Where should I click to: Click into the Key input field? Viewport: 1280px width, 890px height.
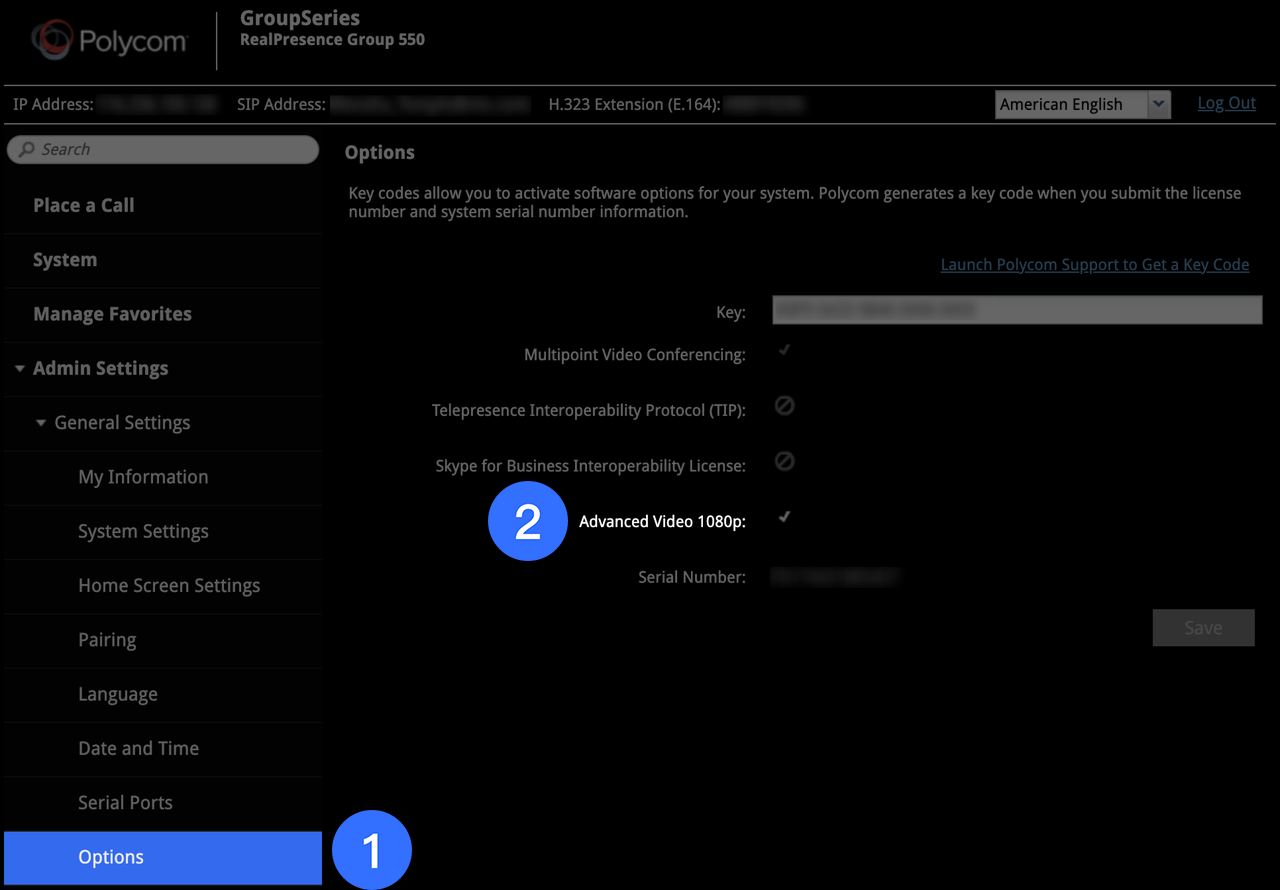tap(1016, 311)
